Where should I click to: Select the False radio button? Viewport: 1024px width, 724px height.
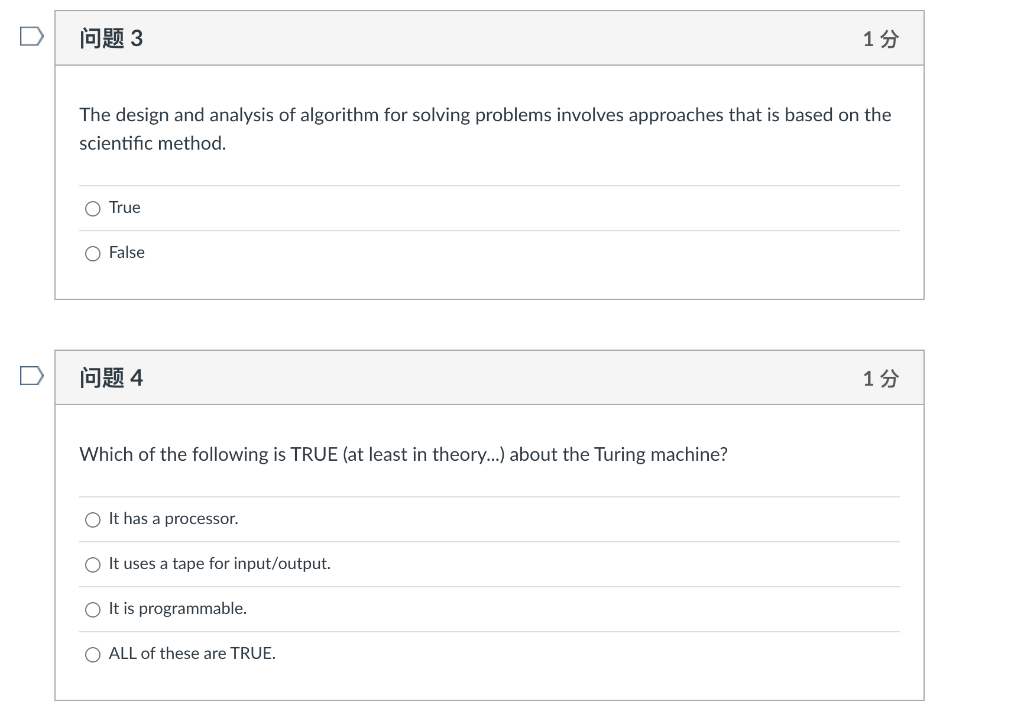pyautogui.click(x=93, y=253)
